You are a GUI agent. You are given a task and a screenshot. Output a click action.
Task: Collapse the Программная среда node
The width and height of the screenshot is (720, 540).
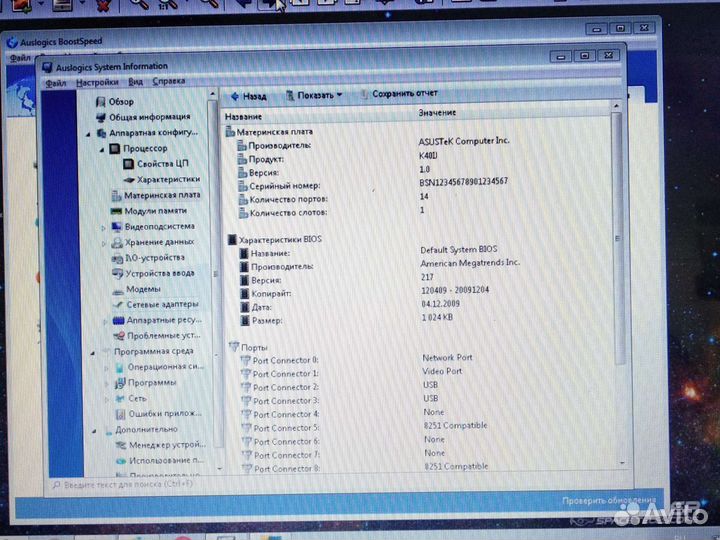tap(93, 353)
